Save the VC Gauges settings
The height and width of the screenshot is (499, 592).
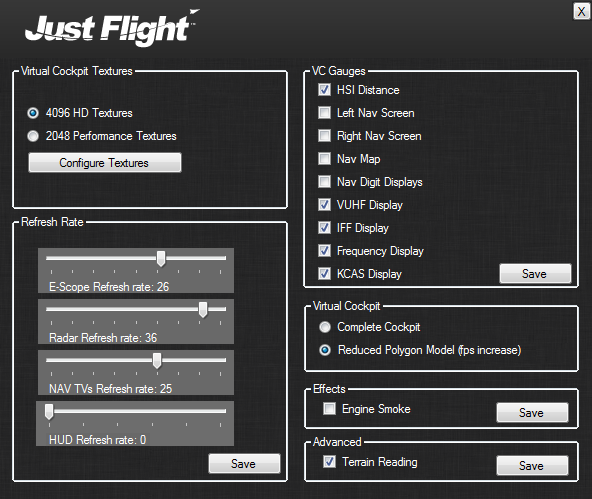pos(535,274)
